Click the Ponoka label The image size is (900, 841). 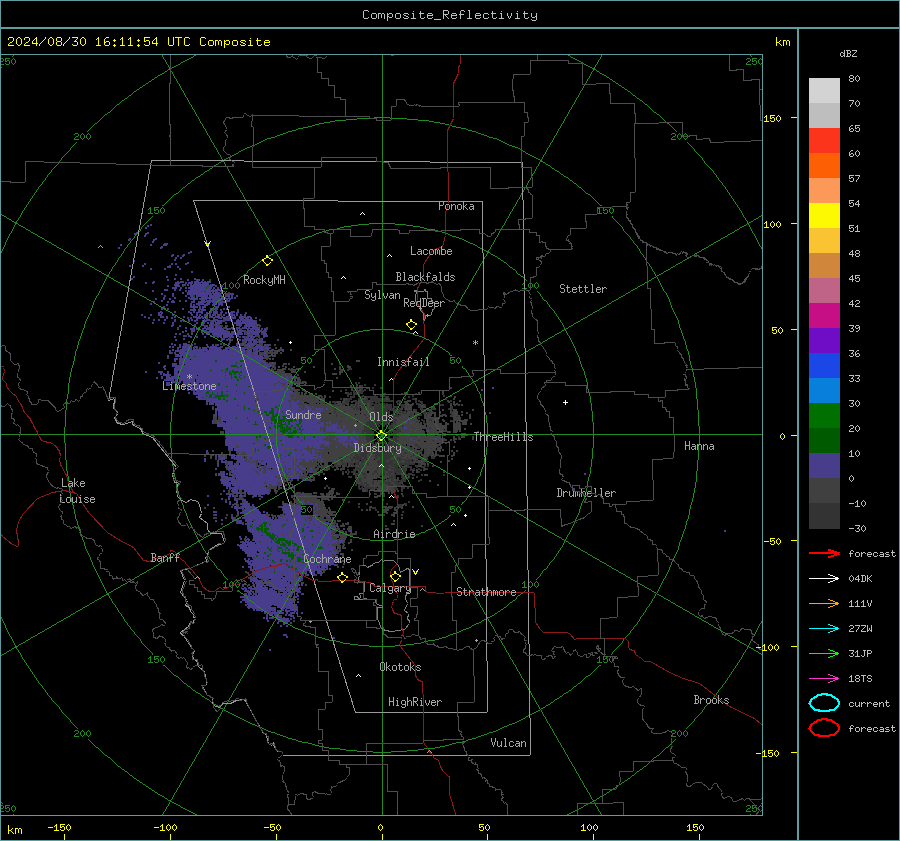pos(456,206)
